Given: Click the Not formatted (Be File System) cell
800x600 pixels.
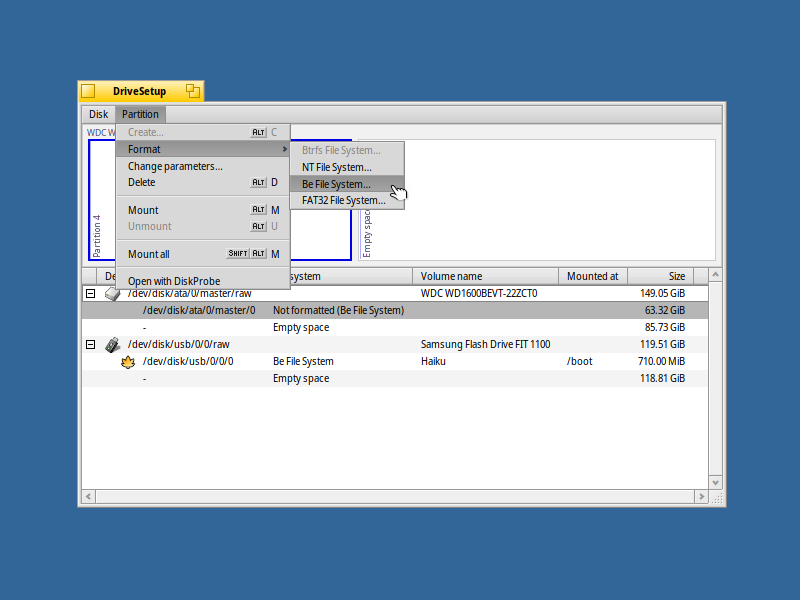Looking at the screenshot, I should click(338, 310).
